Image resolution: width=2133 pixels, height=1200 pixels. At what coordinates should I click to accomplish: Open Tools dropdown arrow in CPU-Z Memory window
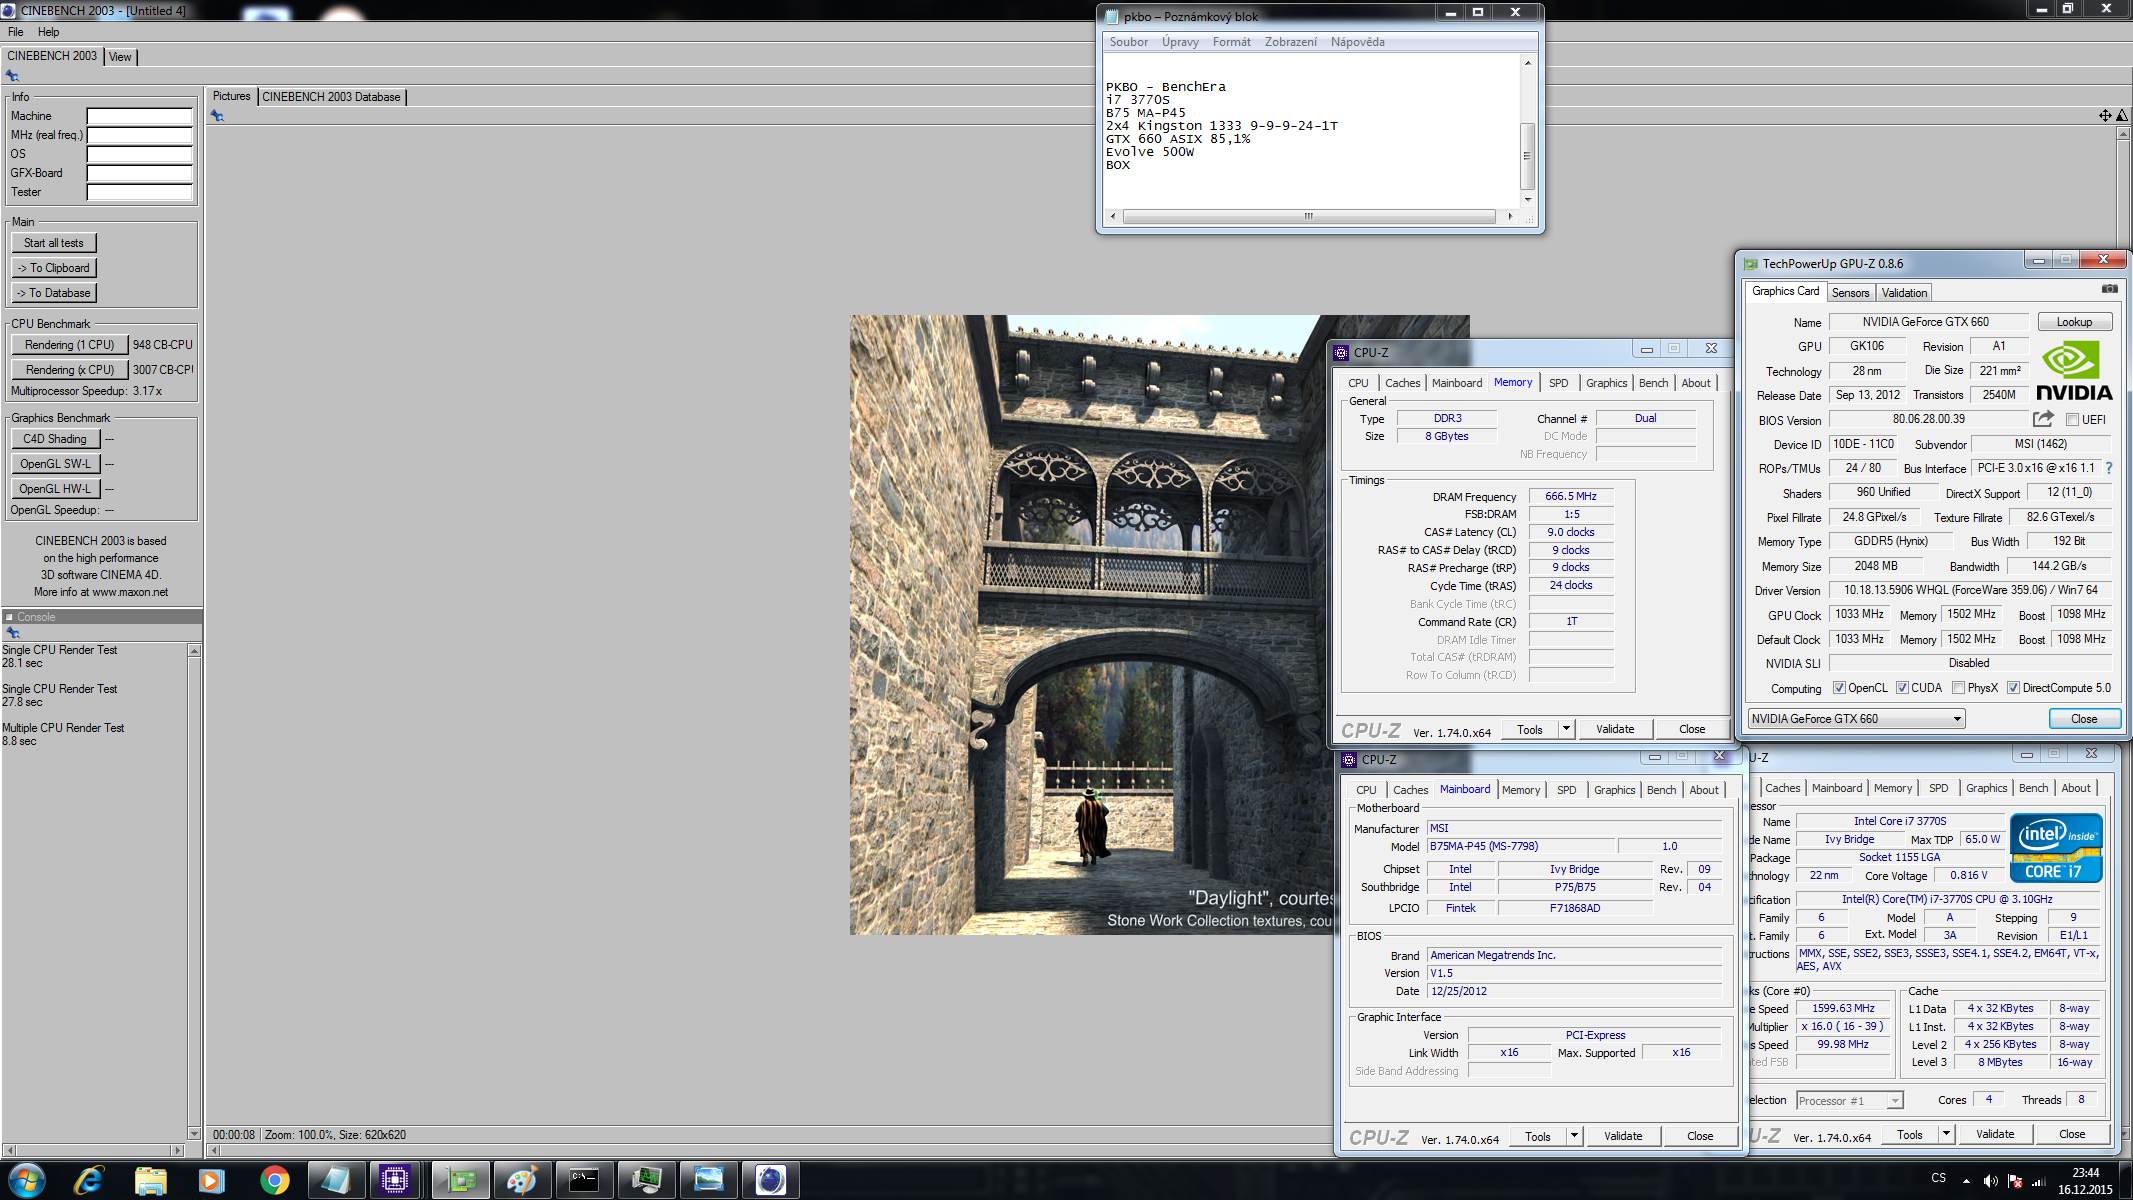(1567, 729)
